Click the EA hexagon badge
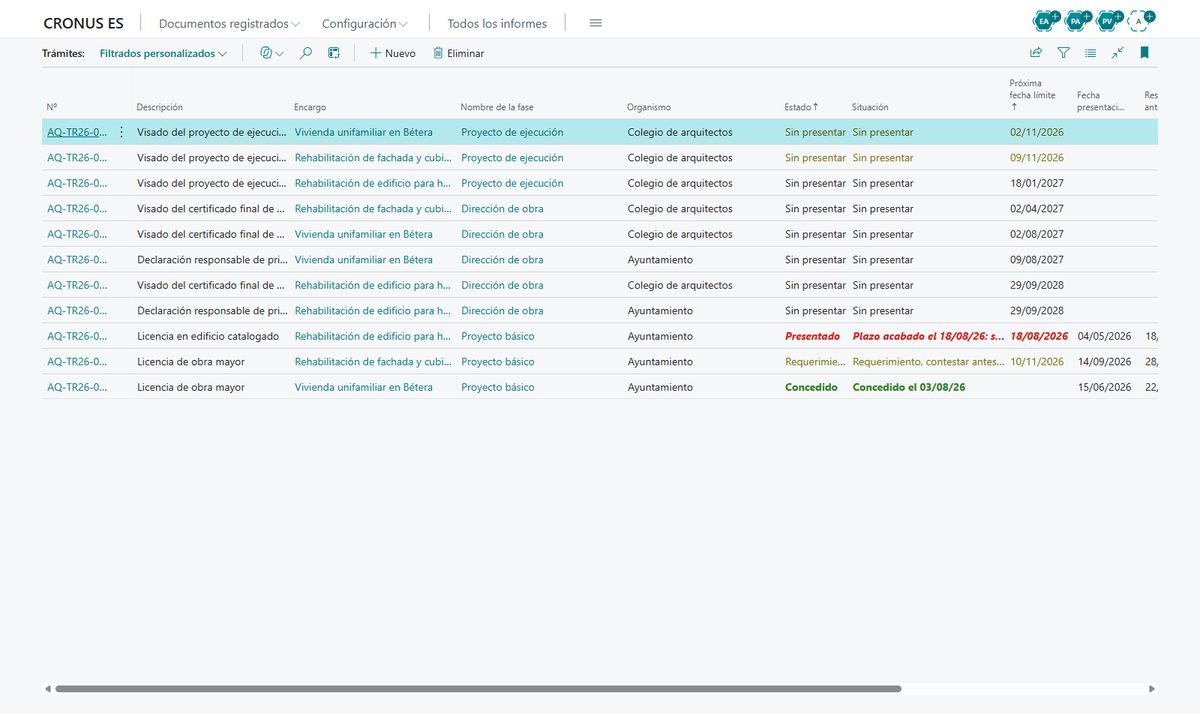 click(x=1045, y=20)
